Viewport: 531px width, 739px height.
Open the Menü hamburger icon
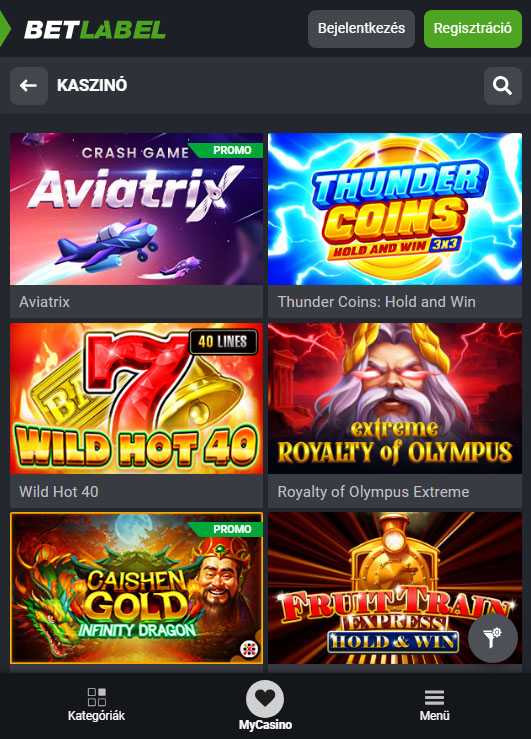tap(434, 698)
